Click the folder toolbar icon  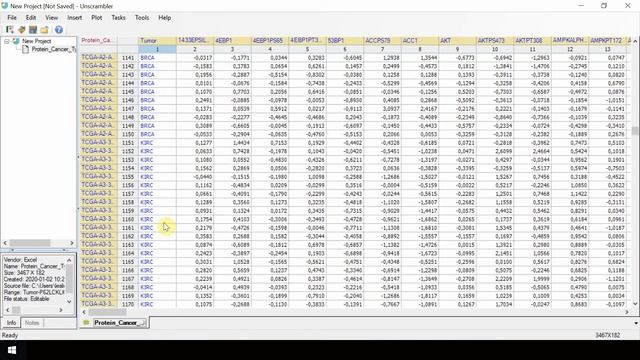point(44,30)
